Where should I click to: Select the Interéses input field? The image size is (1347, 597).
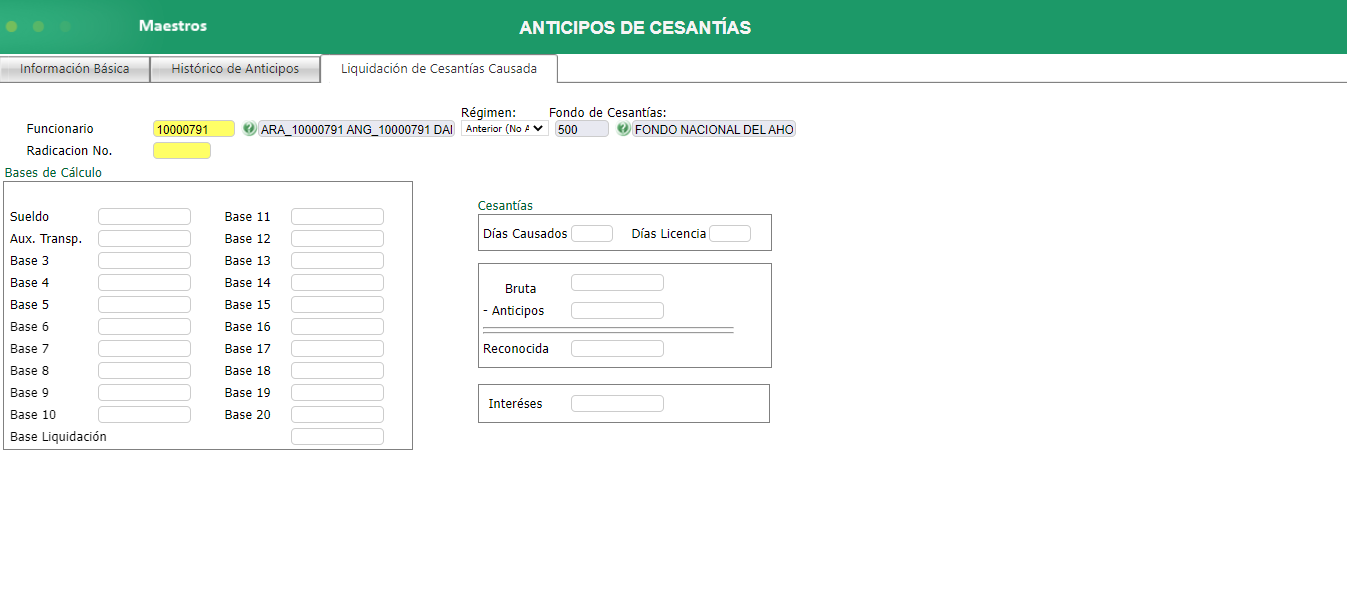616,403
